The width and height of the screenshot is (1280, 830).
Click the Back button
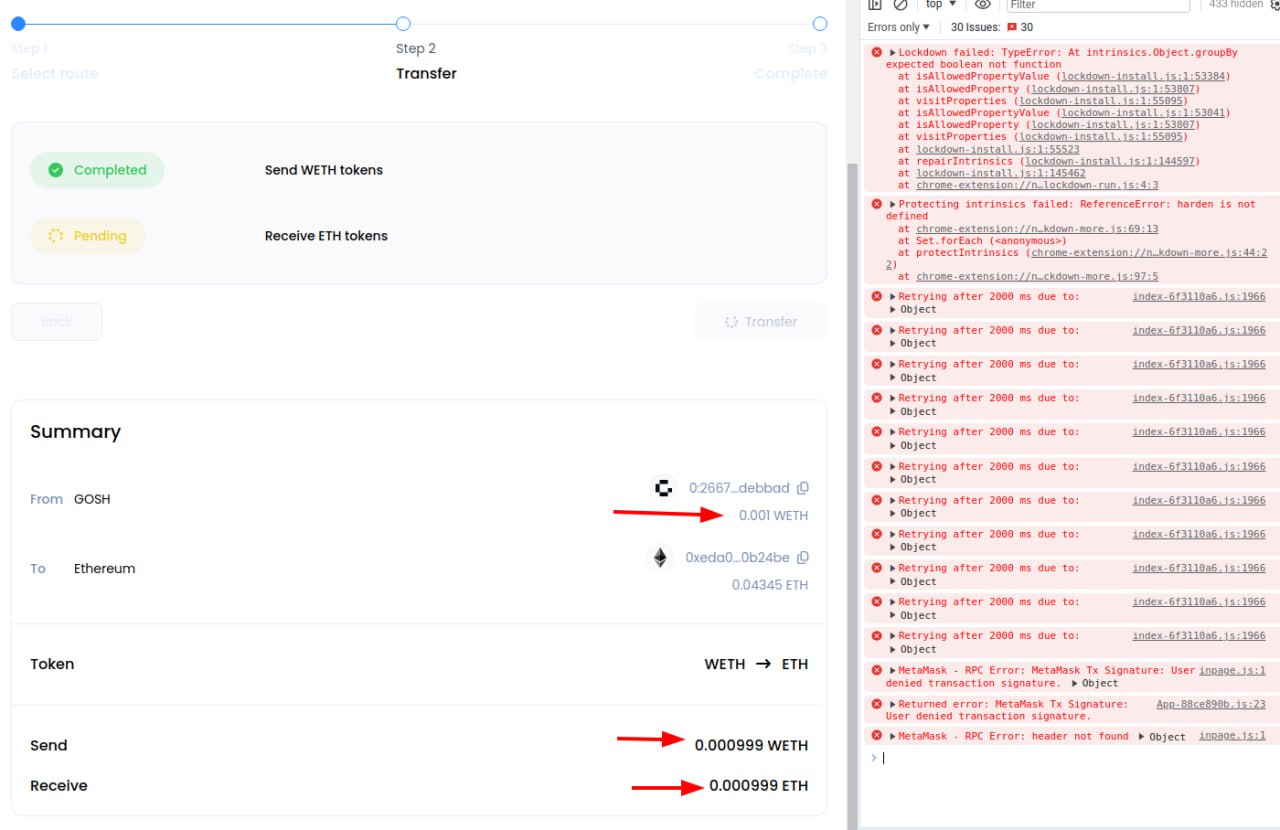[x=57, y=322]
